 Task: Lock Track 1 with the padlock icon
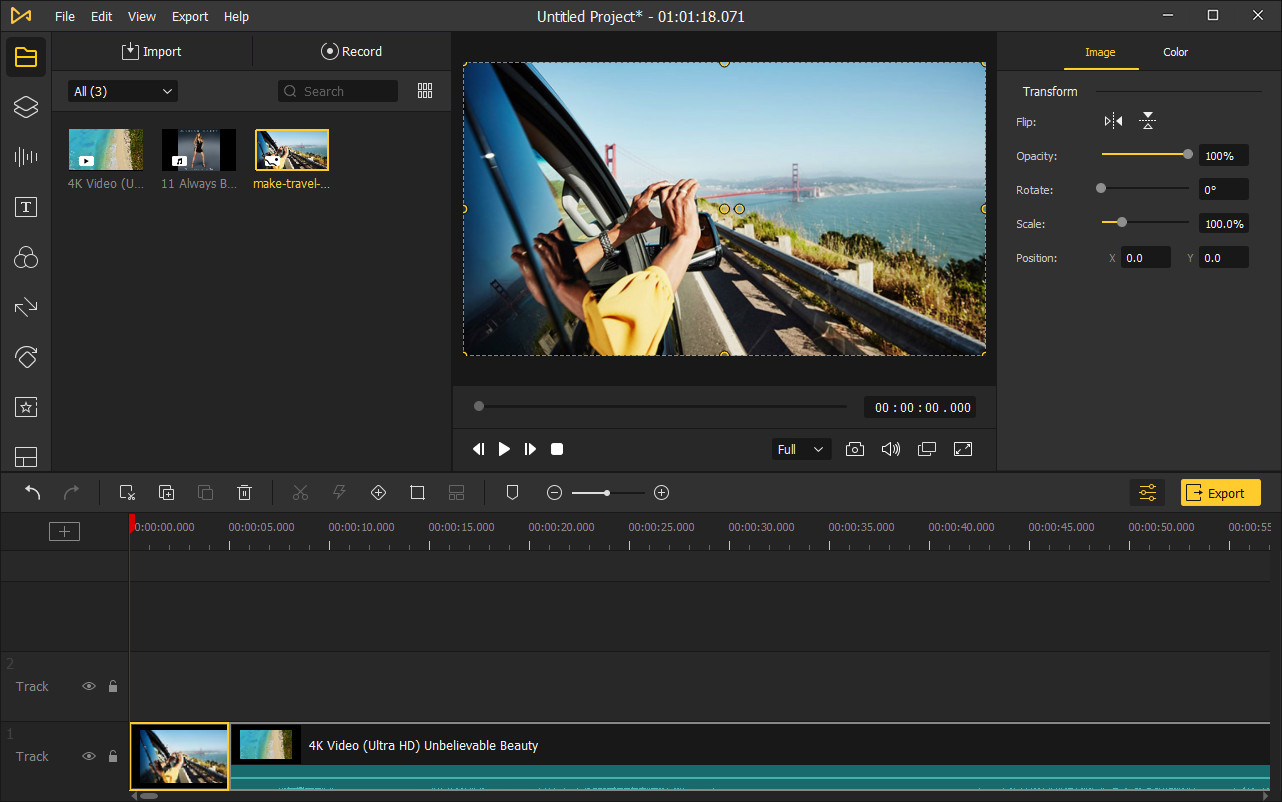[x=112, y=756]
